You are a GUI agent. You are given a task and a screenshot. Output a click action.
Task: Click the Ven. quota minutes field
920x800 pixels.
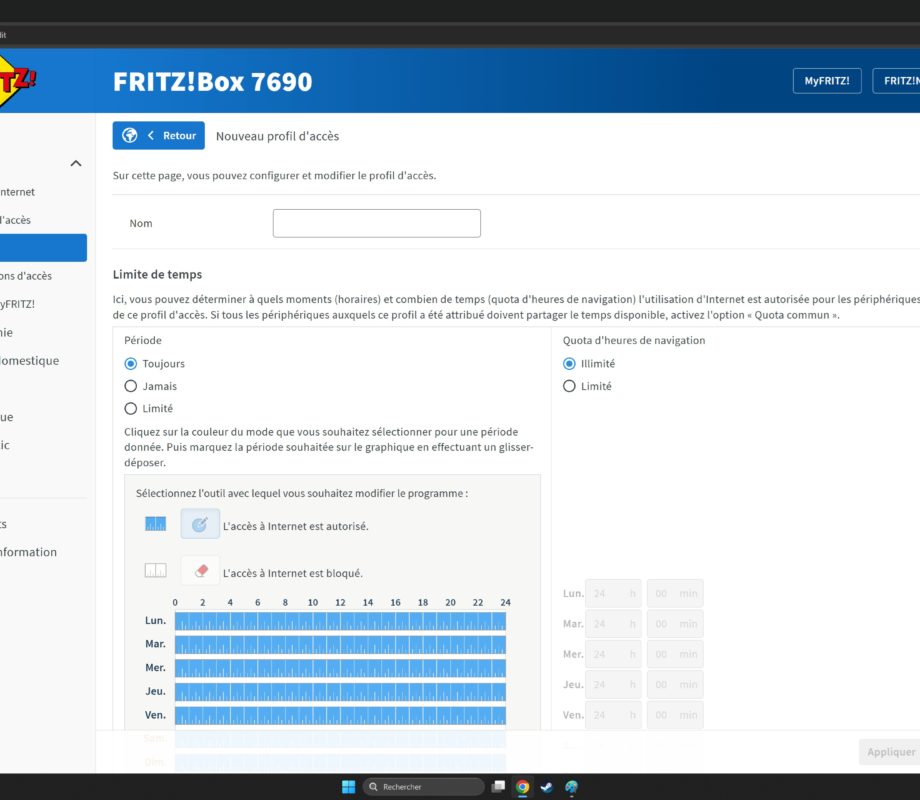[675, 715]
